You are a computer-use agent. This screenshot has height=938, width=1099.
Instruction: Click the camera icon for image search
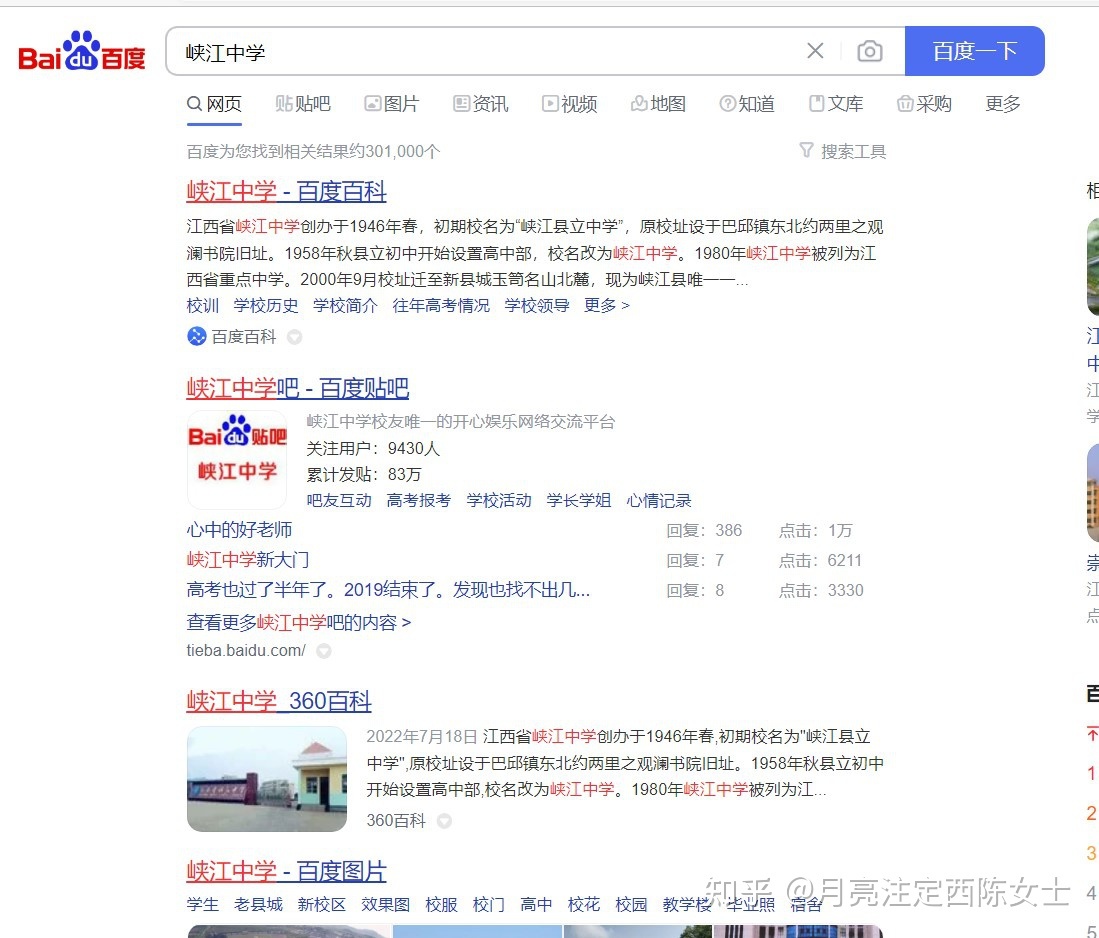click(x=869, y=51)
